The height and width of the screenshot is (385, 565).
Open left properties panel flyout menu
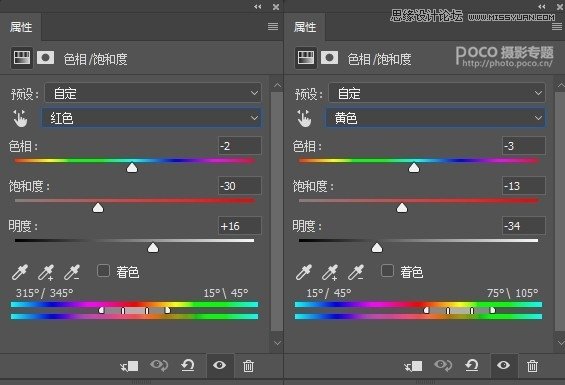273,27
